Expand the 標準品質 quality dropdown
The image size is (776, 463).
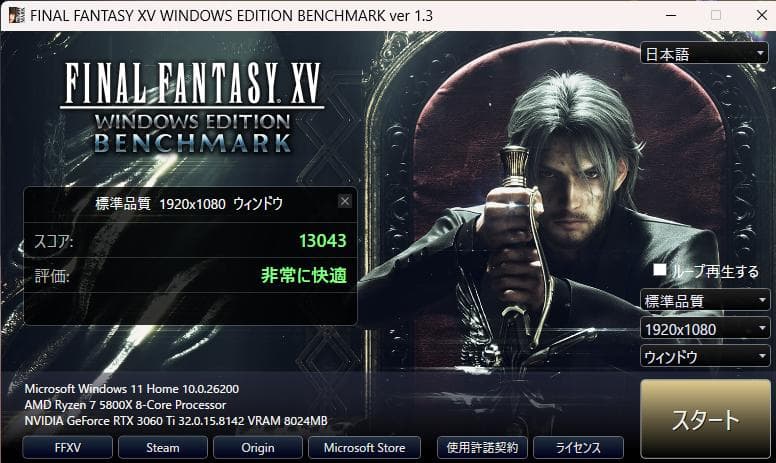pos(705,300)
